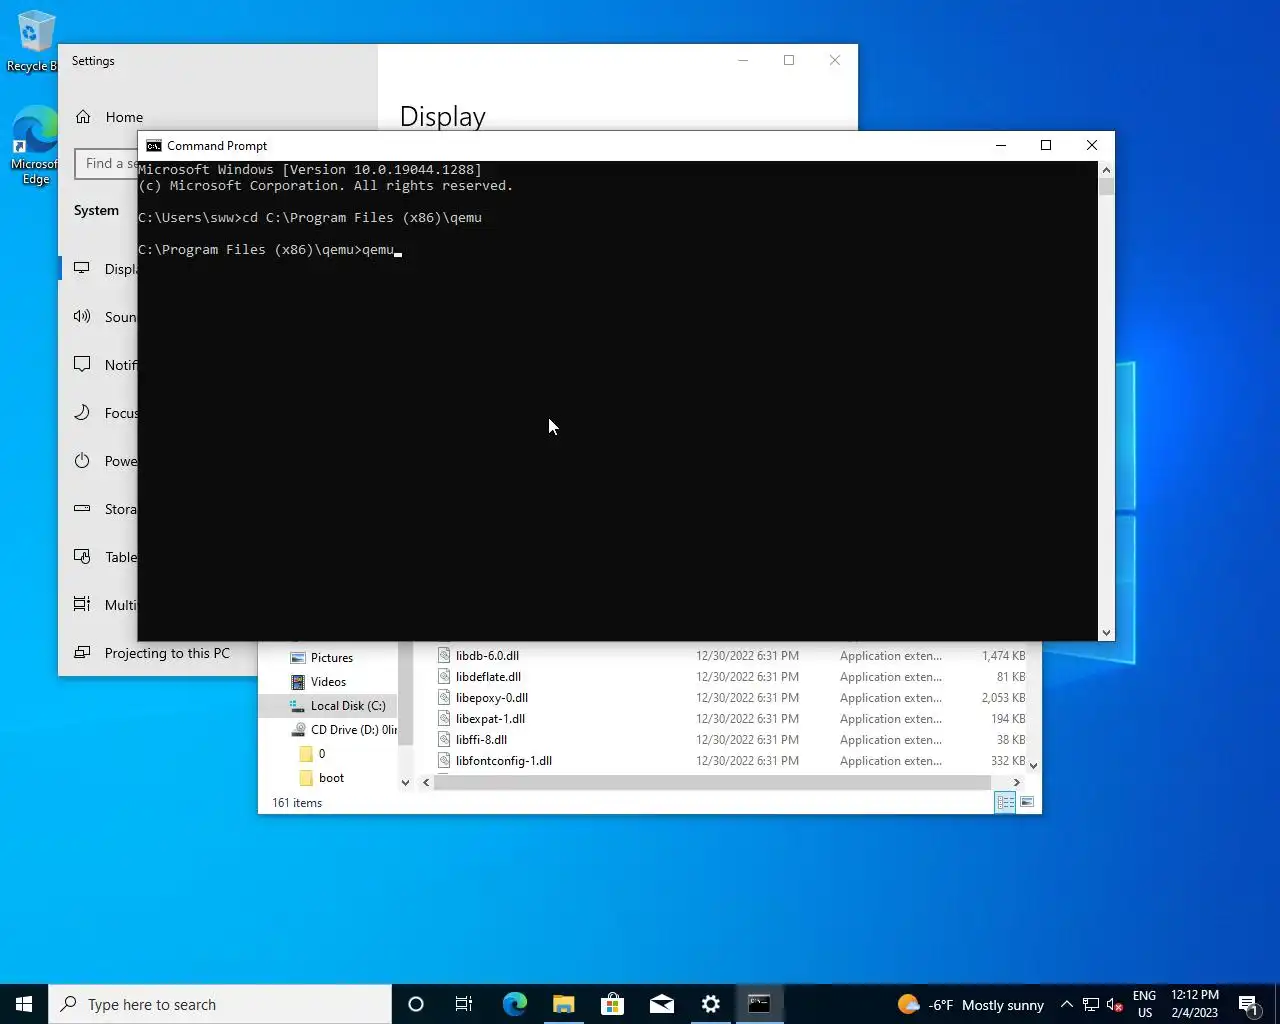The image size is (1280, 1024).
Task: Open the notification center icon
Action: point(1248,1005)
